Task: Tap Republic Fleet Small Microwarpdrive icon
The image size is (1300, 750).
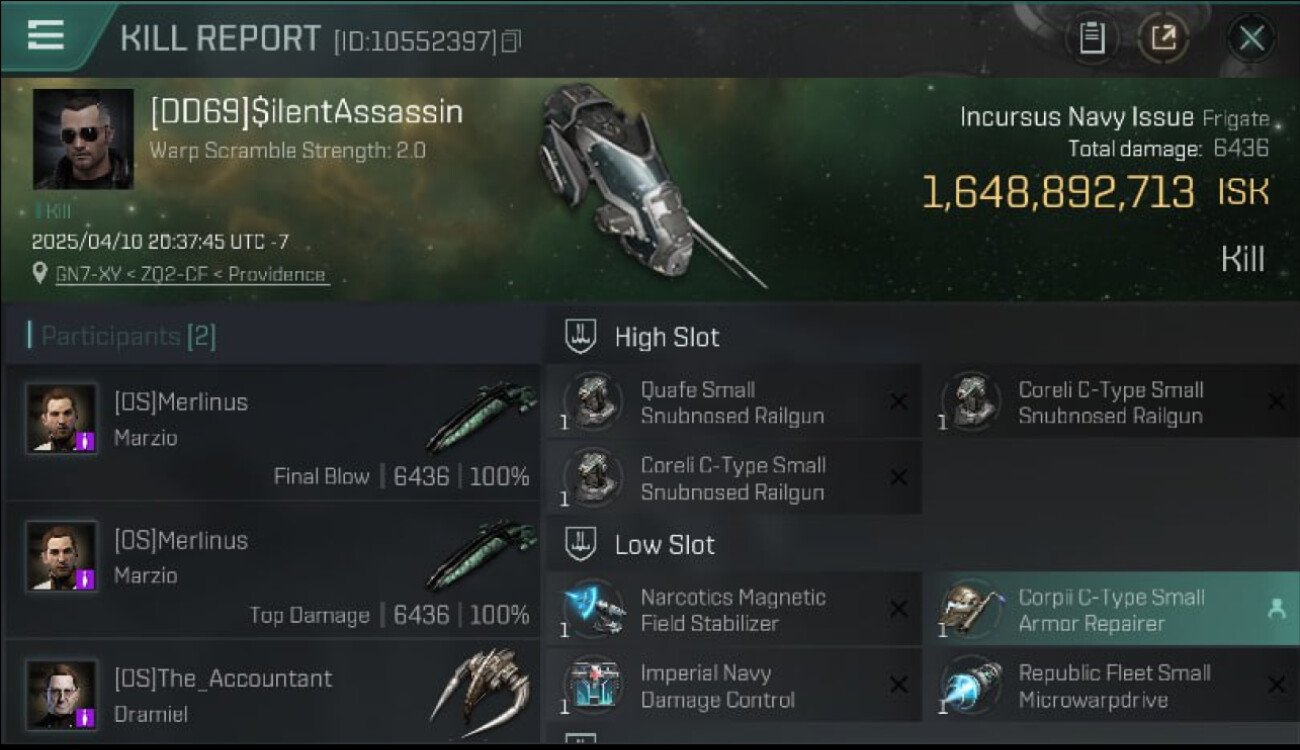Action: tap(971, 686)
